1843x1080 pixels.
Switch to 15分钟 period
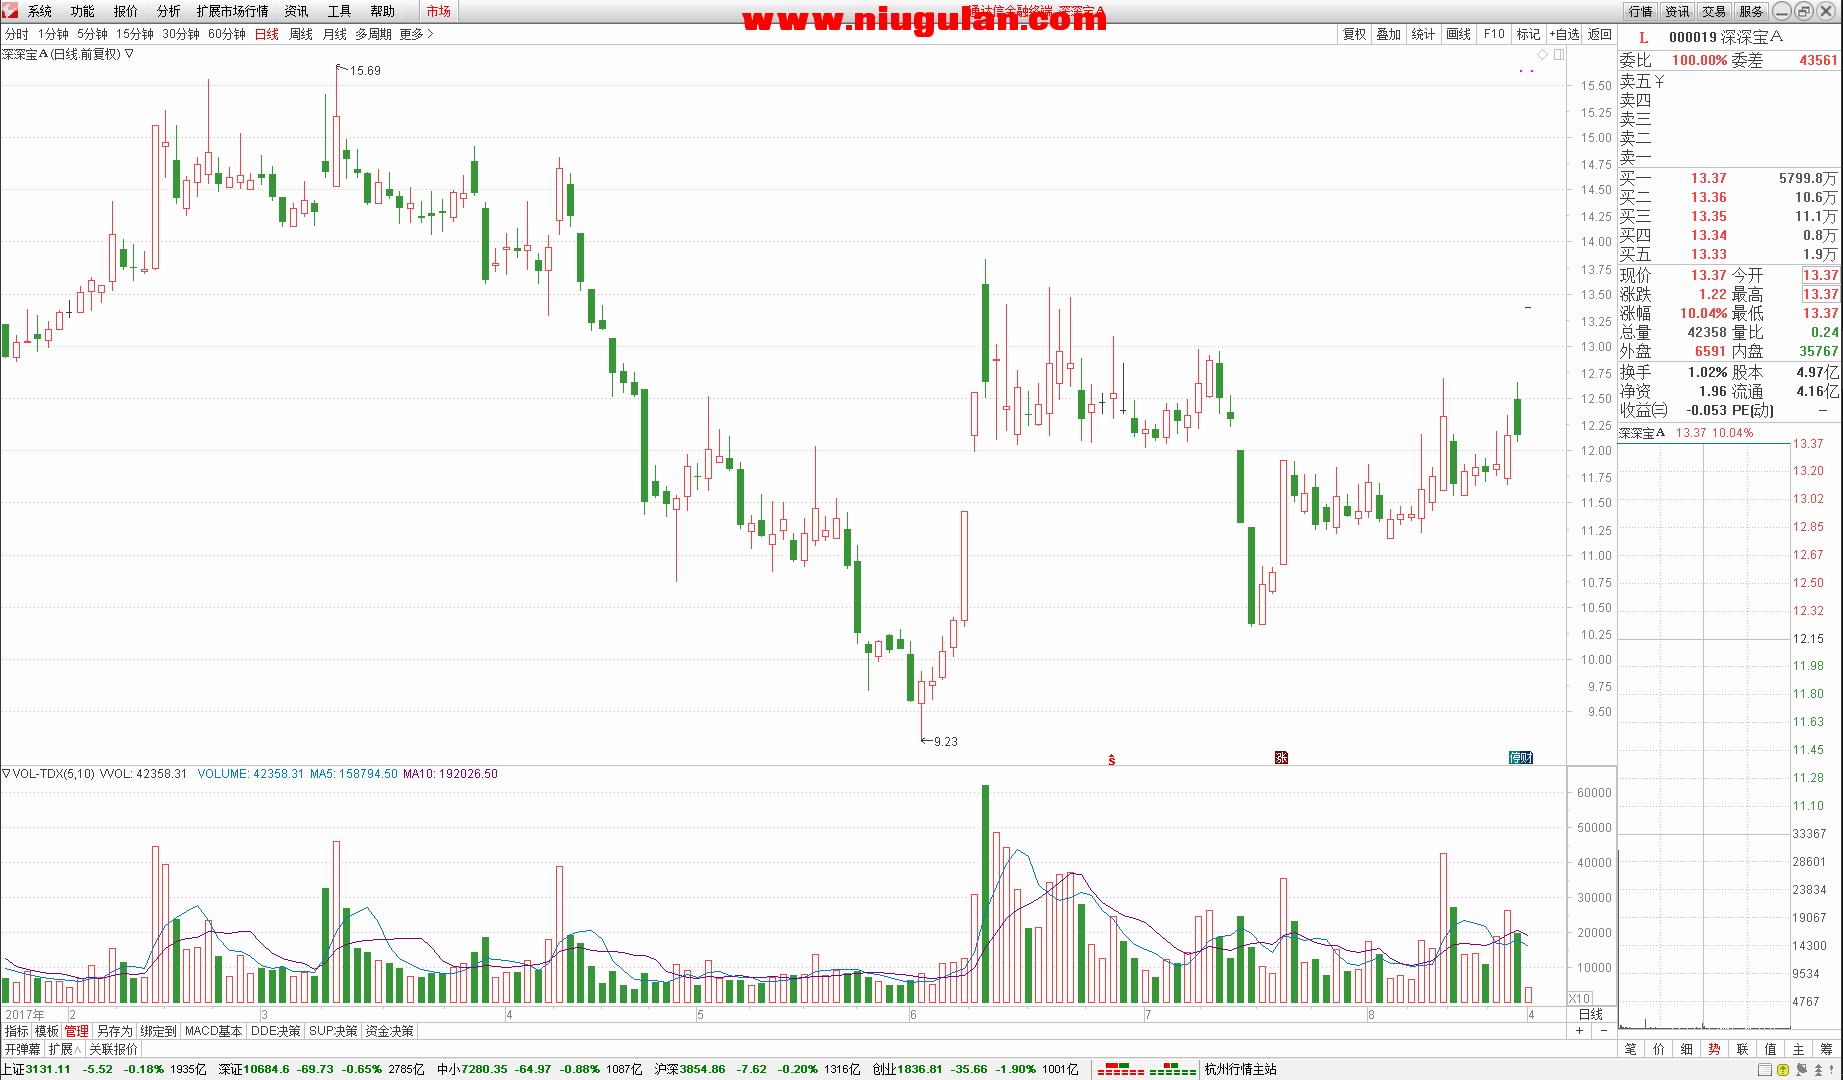coord(135,34)
